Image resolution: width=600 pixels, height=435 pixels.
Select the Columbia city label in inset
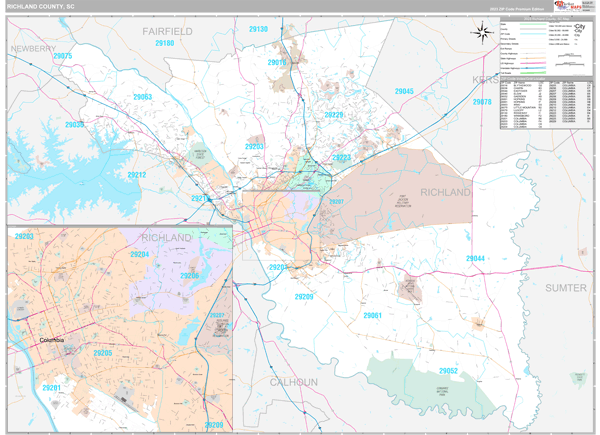(x=58, y=341)
